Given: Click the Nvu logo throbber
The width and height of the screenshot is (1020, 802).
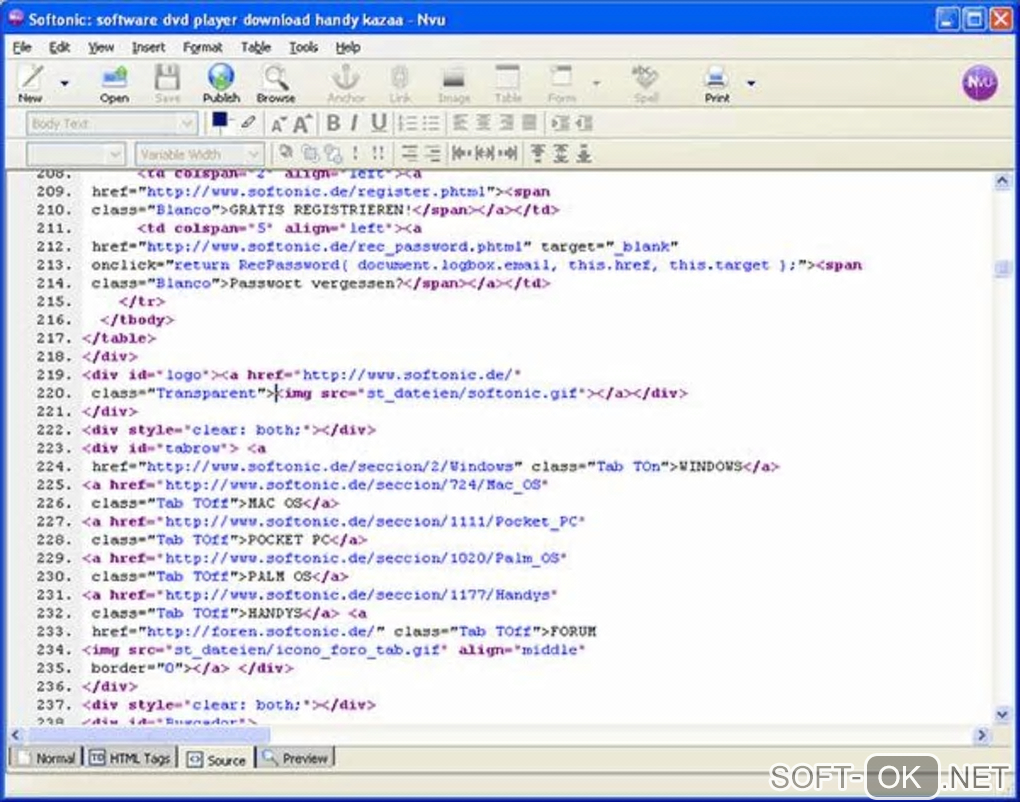Looking at the screenshot, I should coord(979,83).
